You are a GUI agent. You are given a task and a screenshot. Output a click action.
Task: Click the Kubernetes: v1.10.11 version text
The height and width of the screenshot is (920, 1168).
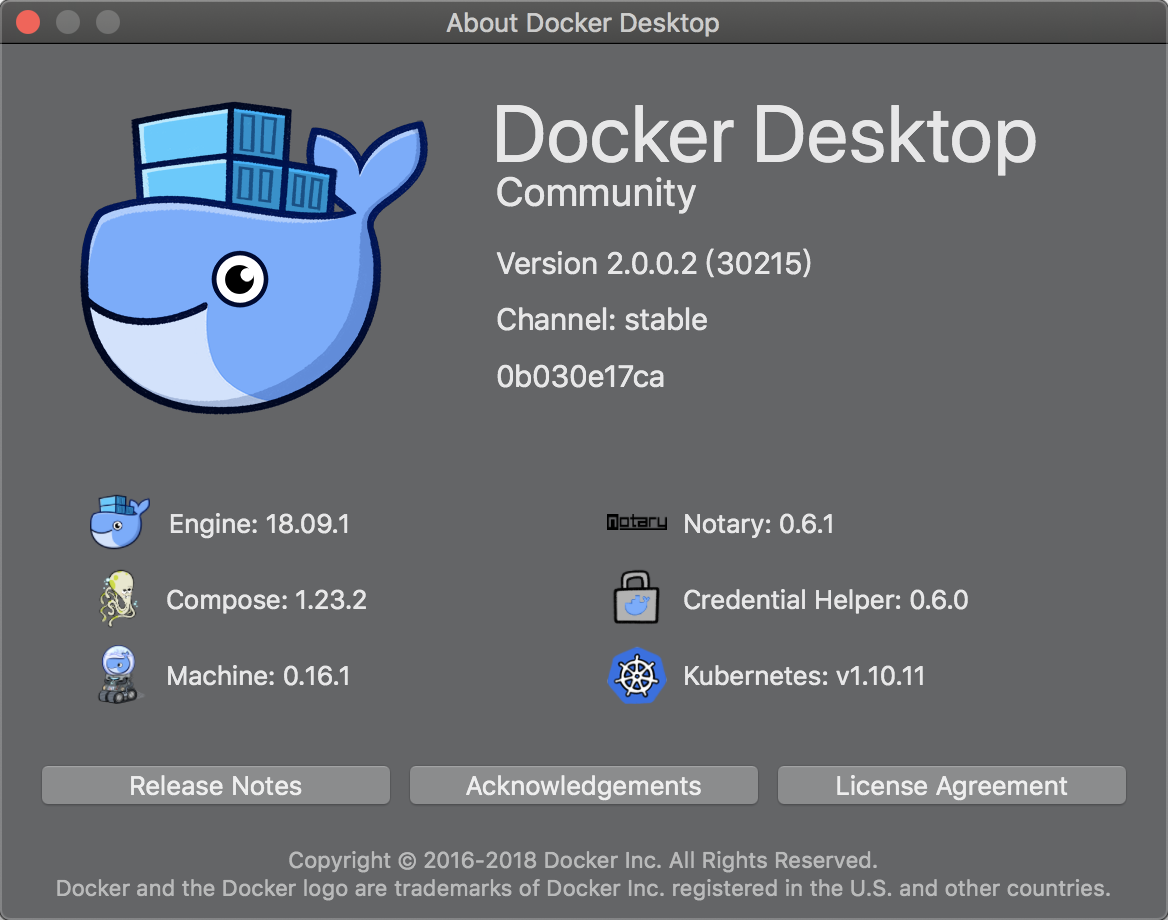coord(802,675)
